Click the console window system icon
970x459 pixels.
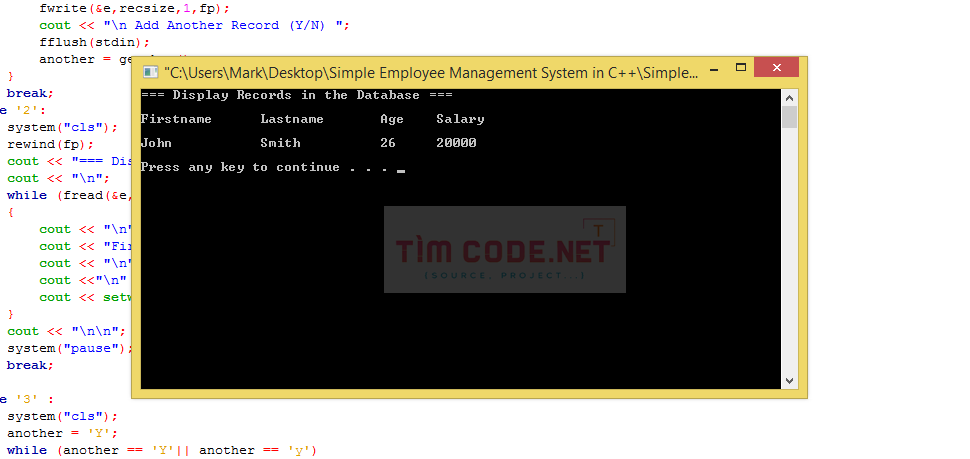(x=151, y=72)
